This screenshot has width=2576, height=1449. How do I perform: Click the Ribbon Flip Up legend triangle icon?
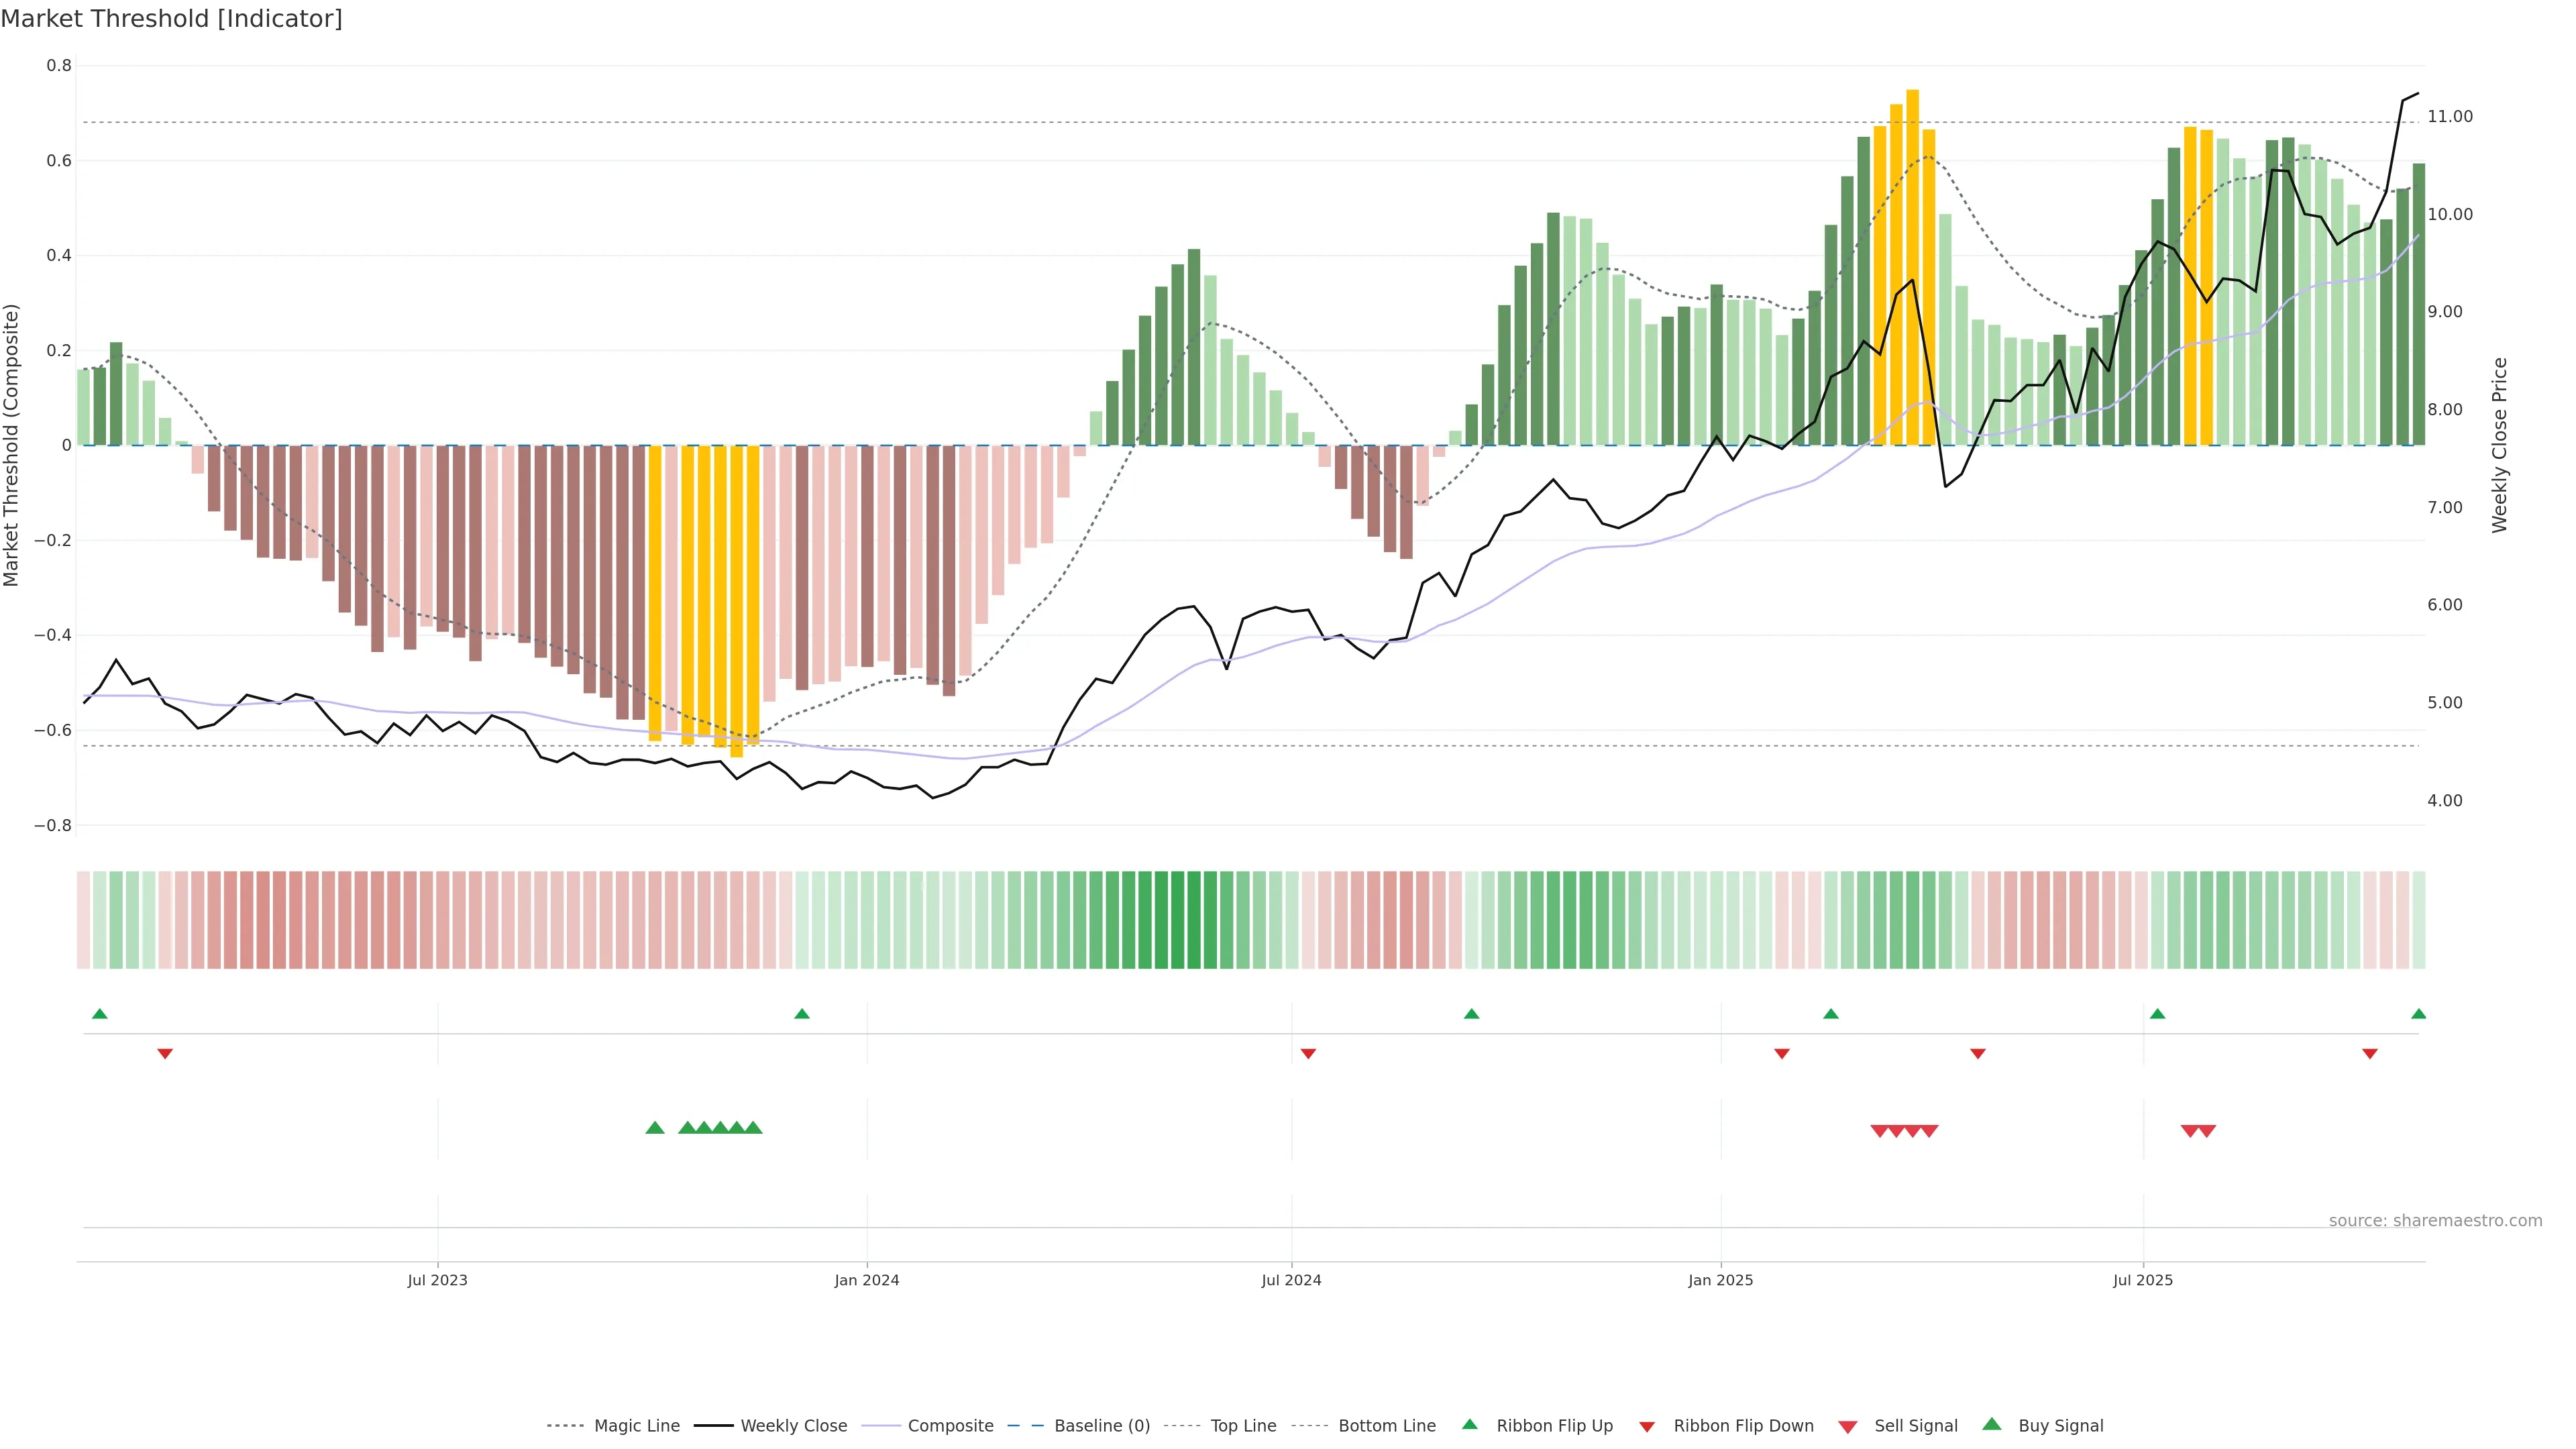(x=1469, y=1424)
